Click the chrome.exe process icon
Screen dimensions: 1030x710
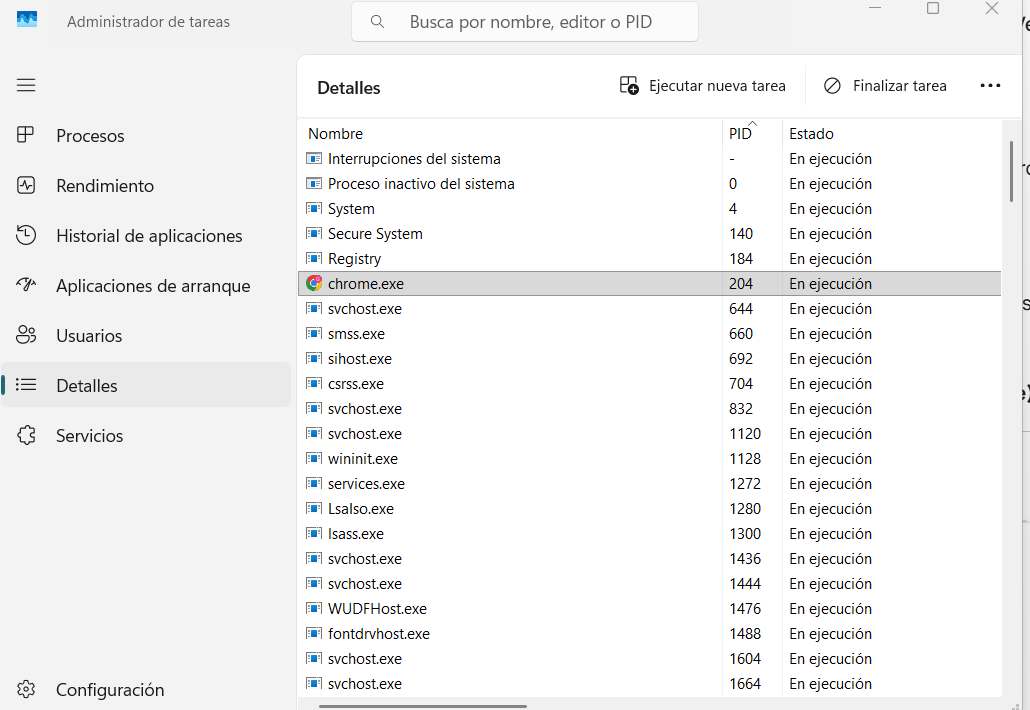(x=314, y=283)
